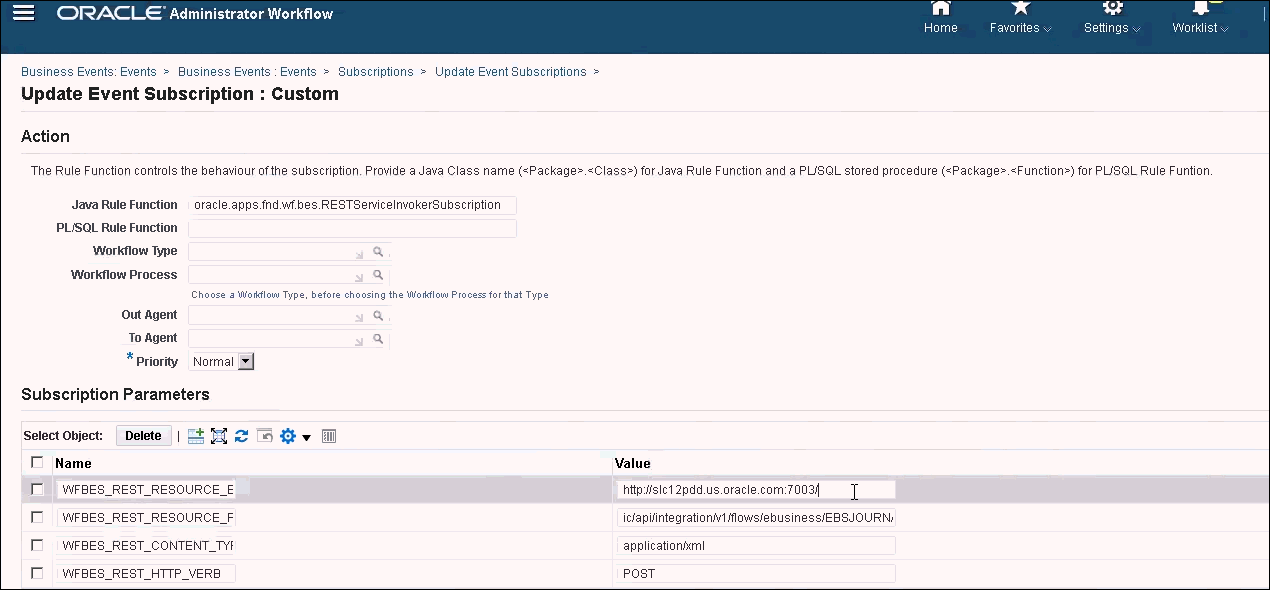Check the WFBES_REST_CONTENT_TYP row checkbox

(x=37, y=545)
